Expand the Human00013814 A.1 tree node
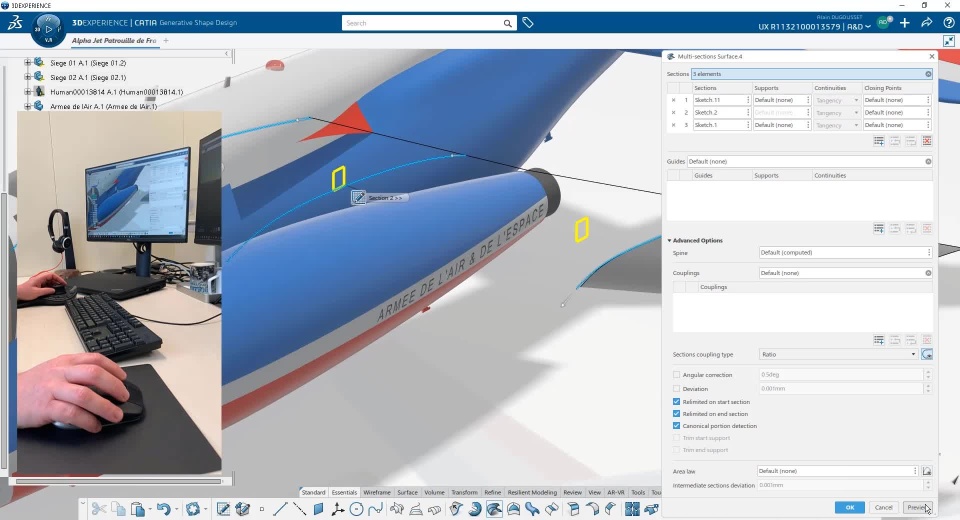This screenshot has width=960, height=520. coord(28,92)
